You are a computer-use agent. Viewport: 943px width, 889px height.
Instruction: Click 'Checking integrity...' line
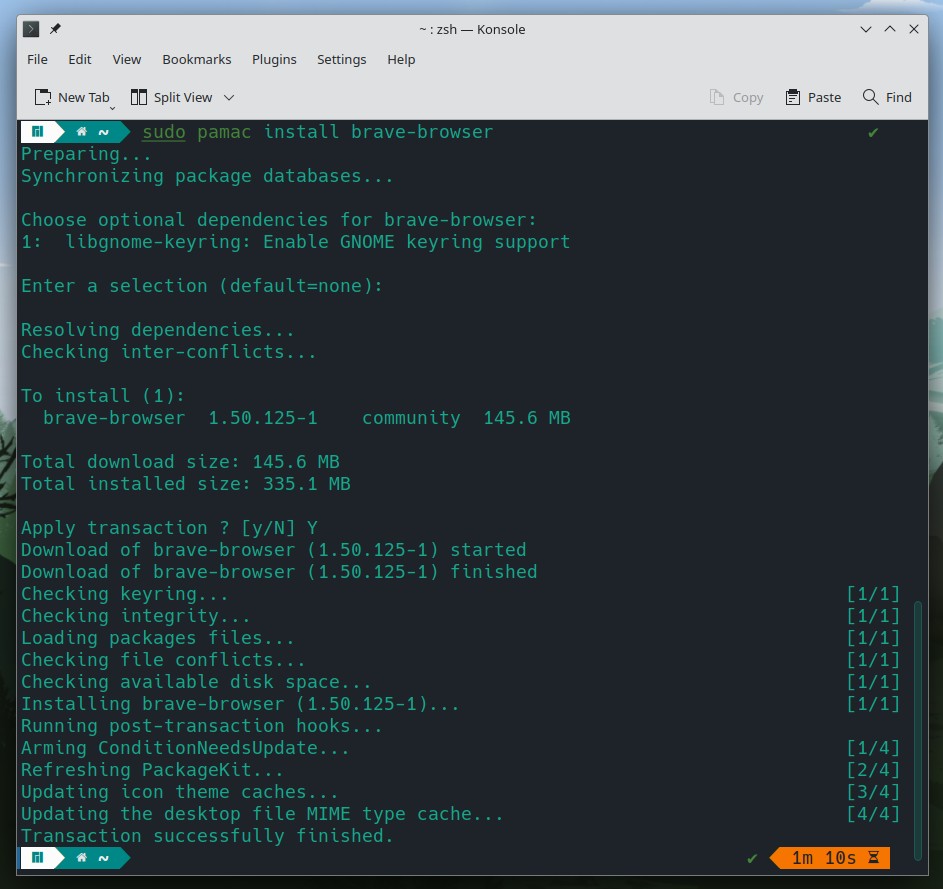pos(135,616)
